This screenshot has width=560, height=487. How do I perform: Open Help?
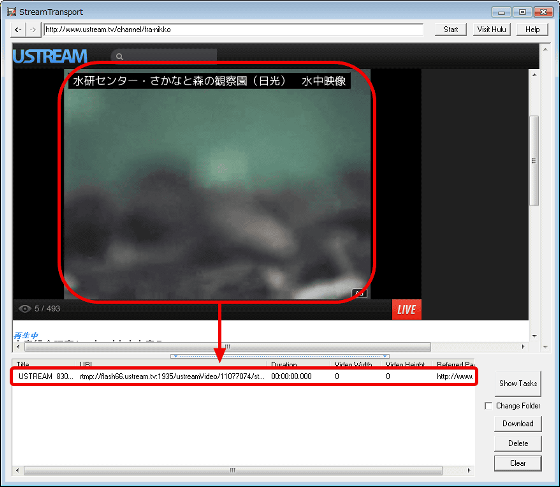tap(532, 29)
